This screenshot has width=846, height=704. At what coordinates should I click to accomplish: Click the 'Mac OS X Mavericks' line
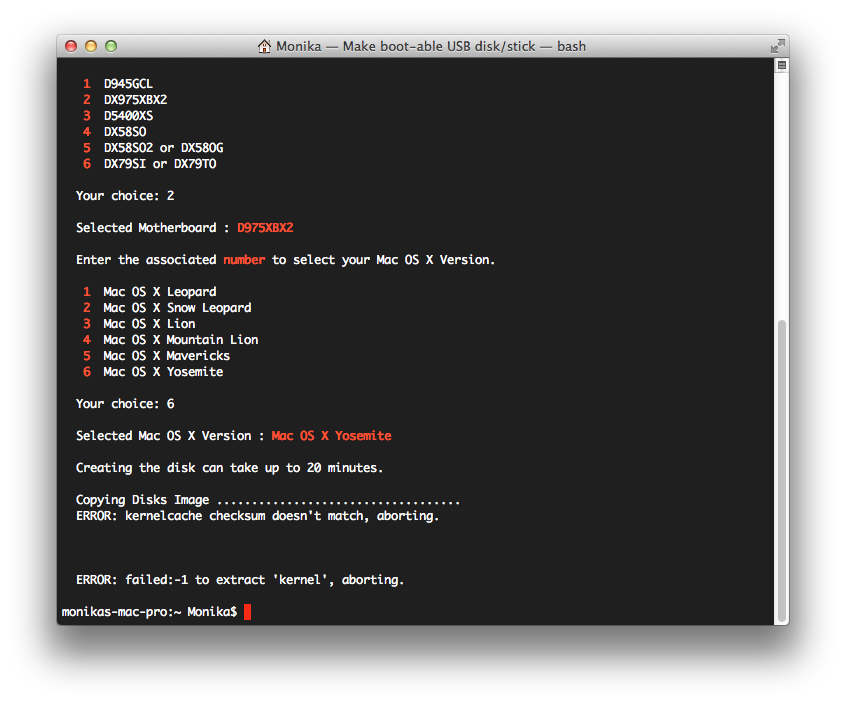point(167,356)
